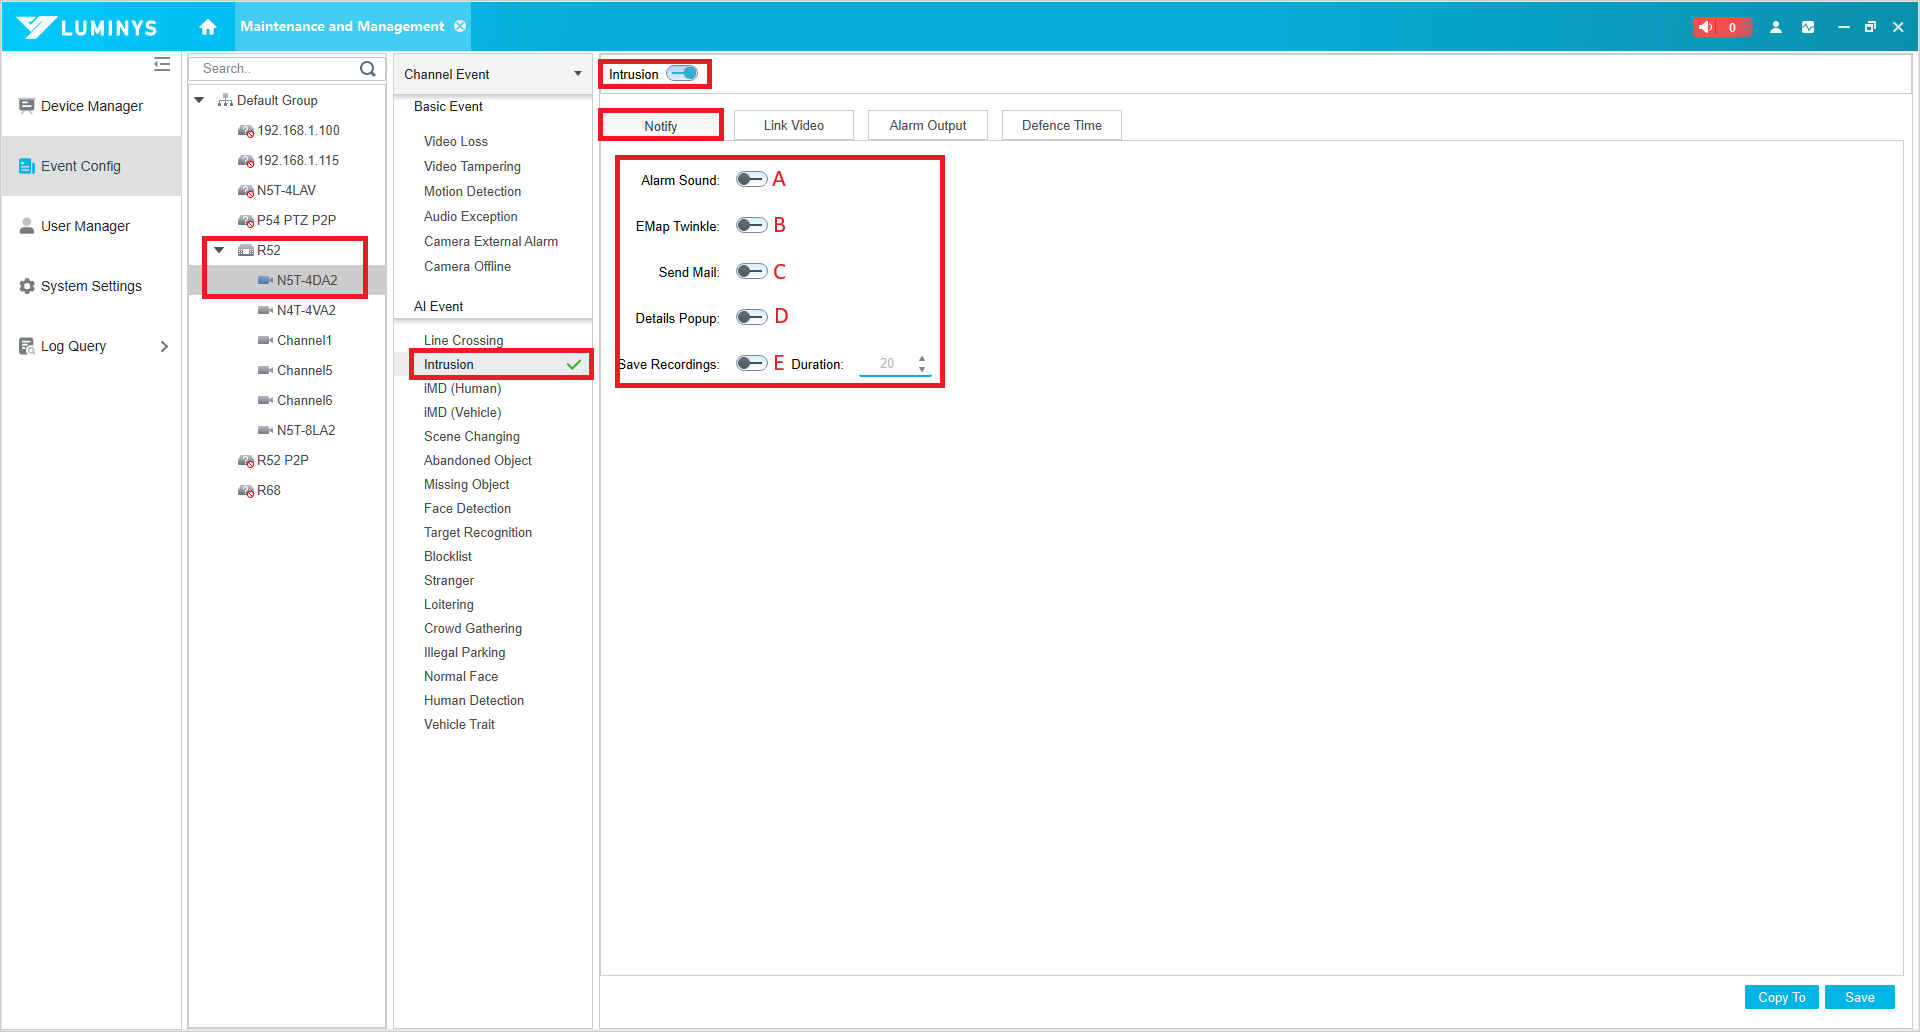
Task: Click the alarm speaker icon
Action: tap(1706, 27)
